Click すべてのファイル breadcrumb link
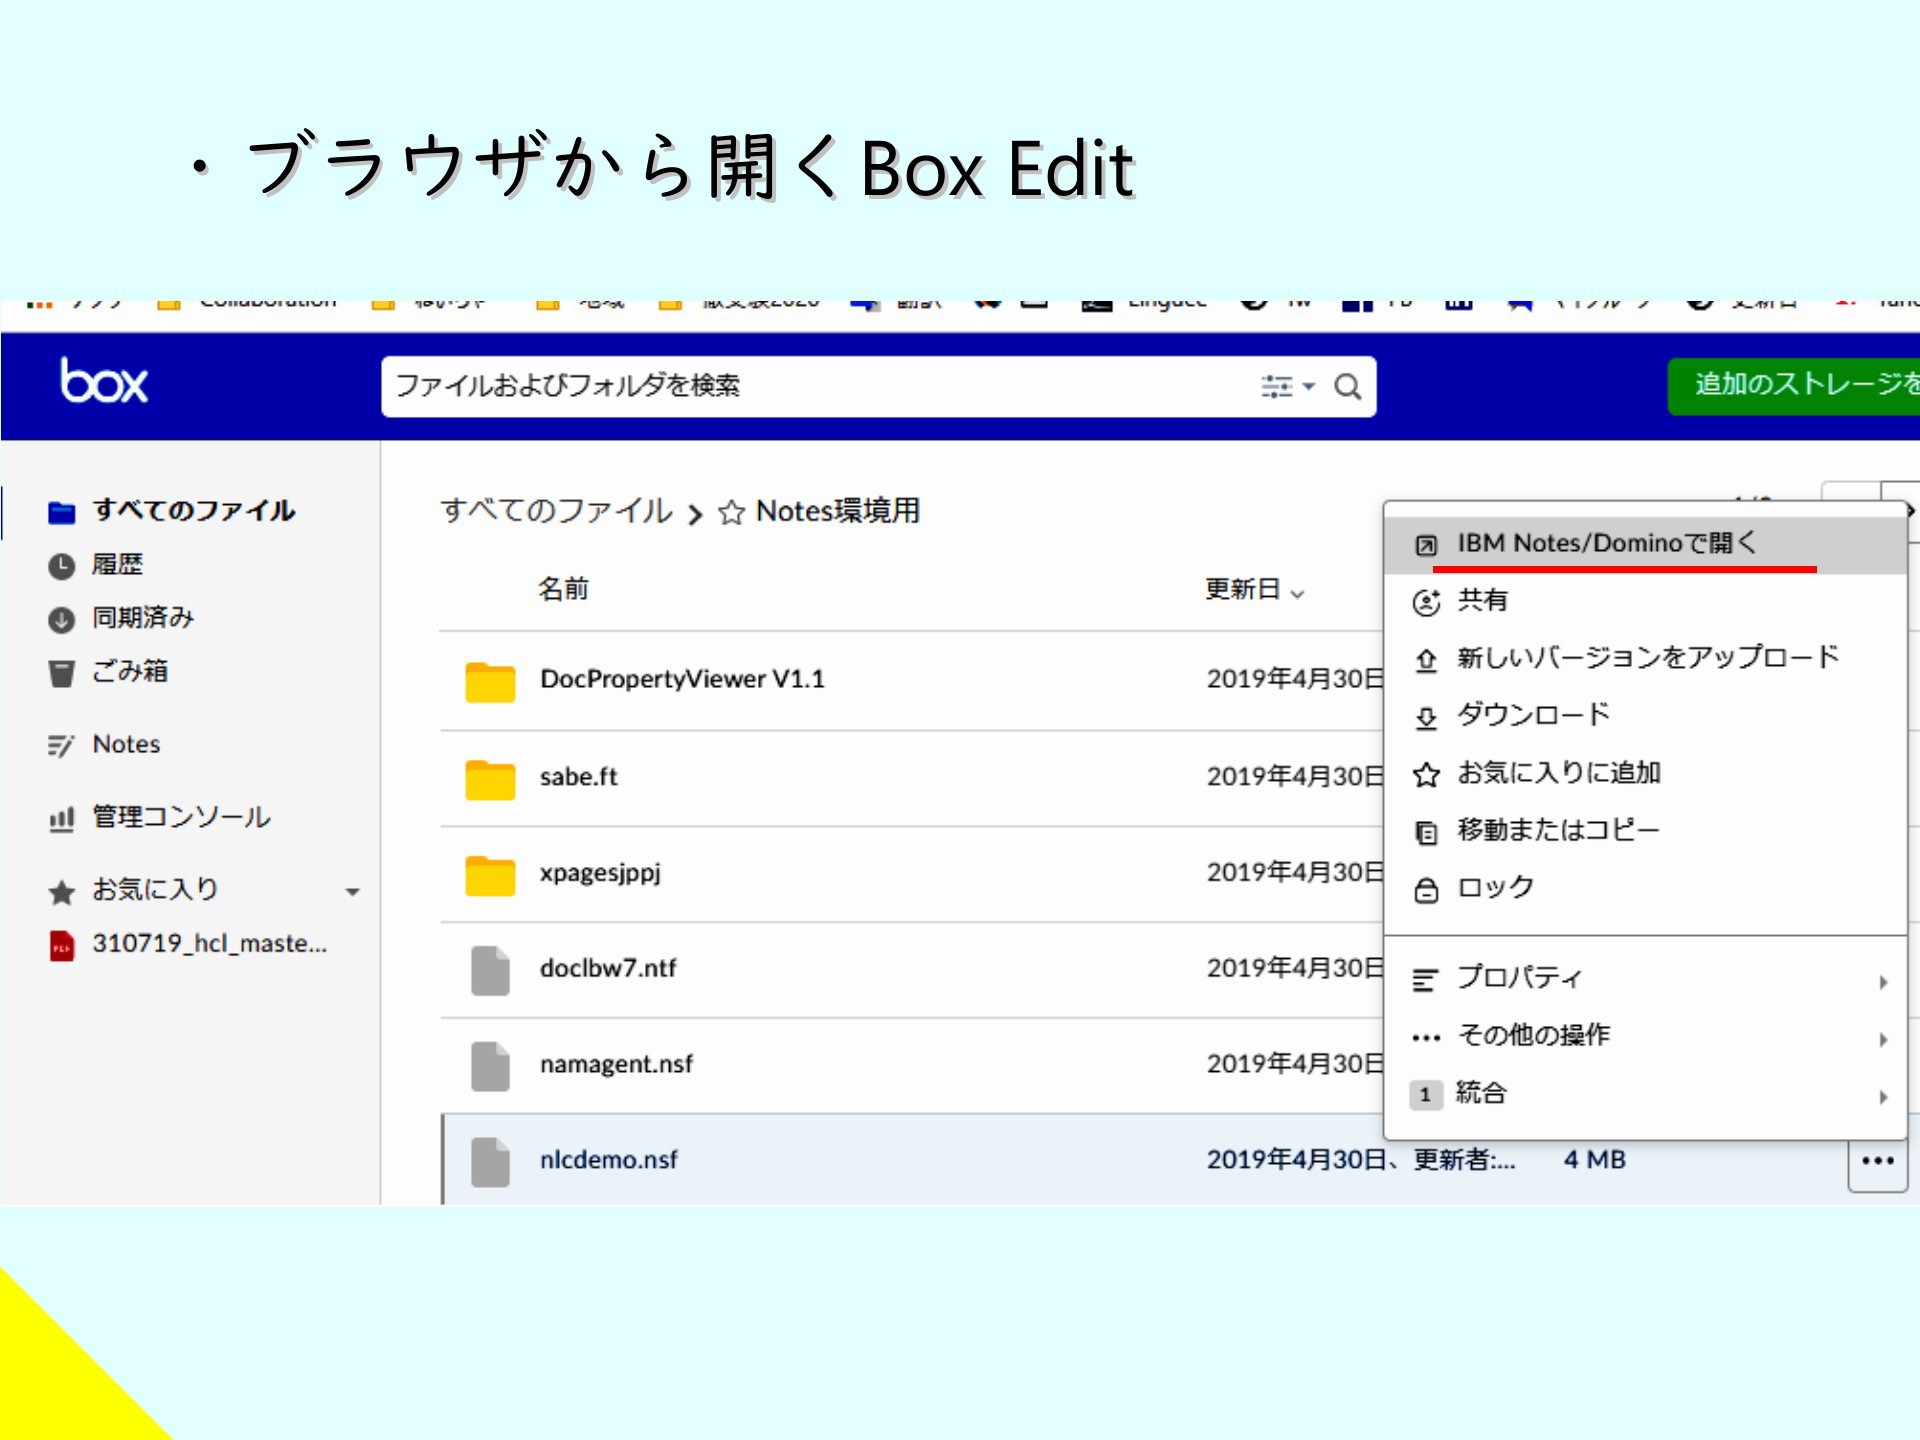The width and height of the screenshot is (1920, 1440). pyautogui.click(x=556, y=511)
